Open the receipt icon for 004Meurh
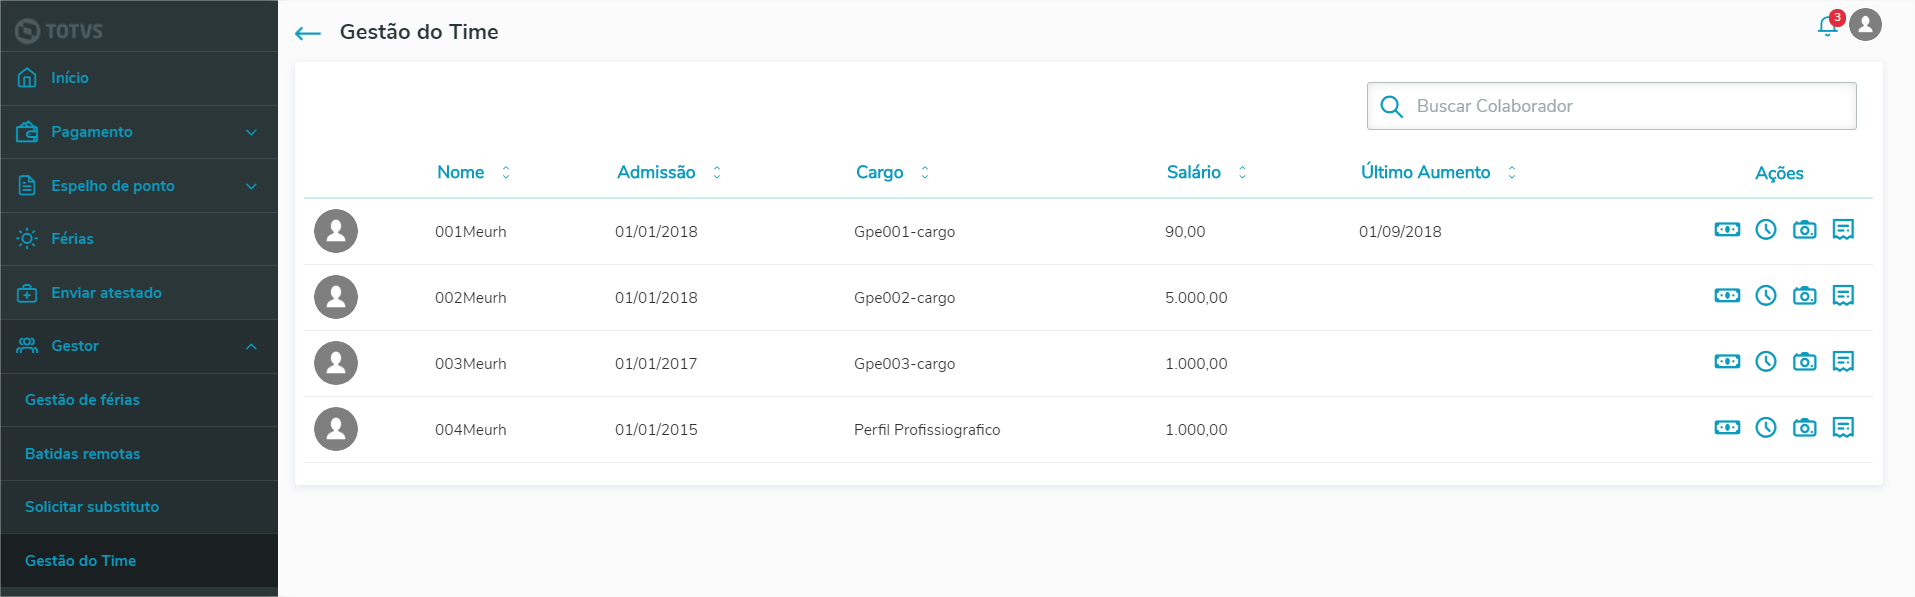The height and width of the screenshot is (597, 1915). pyautogui.click(x=1843, y=428)
